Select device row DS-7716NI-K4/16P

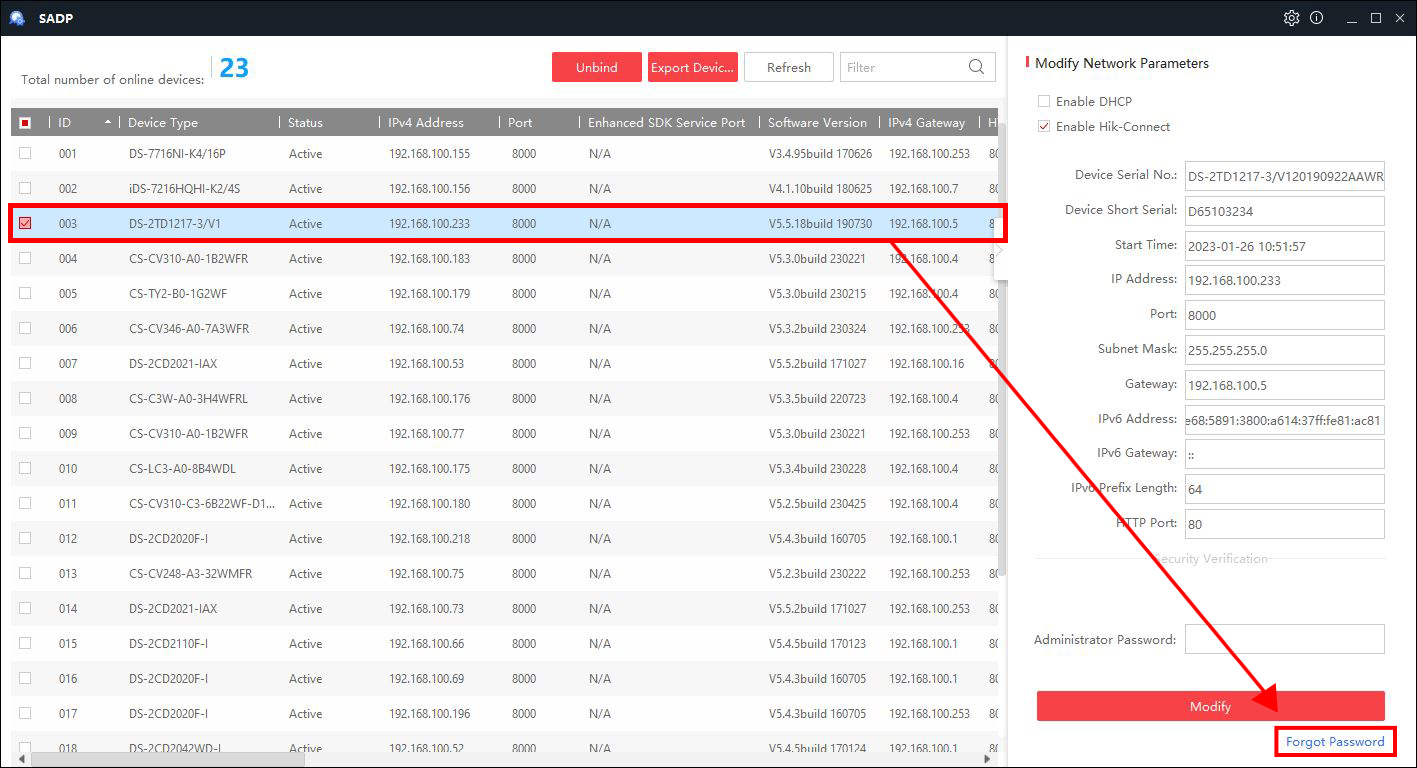click(x=504, y=153)
